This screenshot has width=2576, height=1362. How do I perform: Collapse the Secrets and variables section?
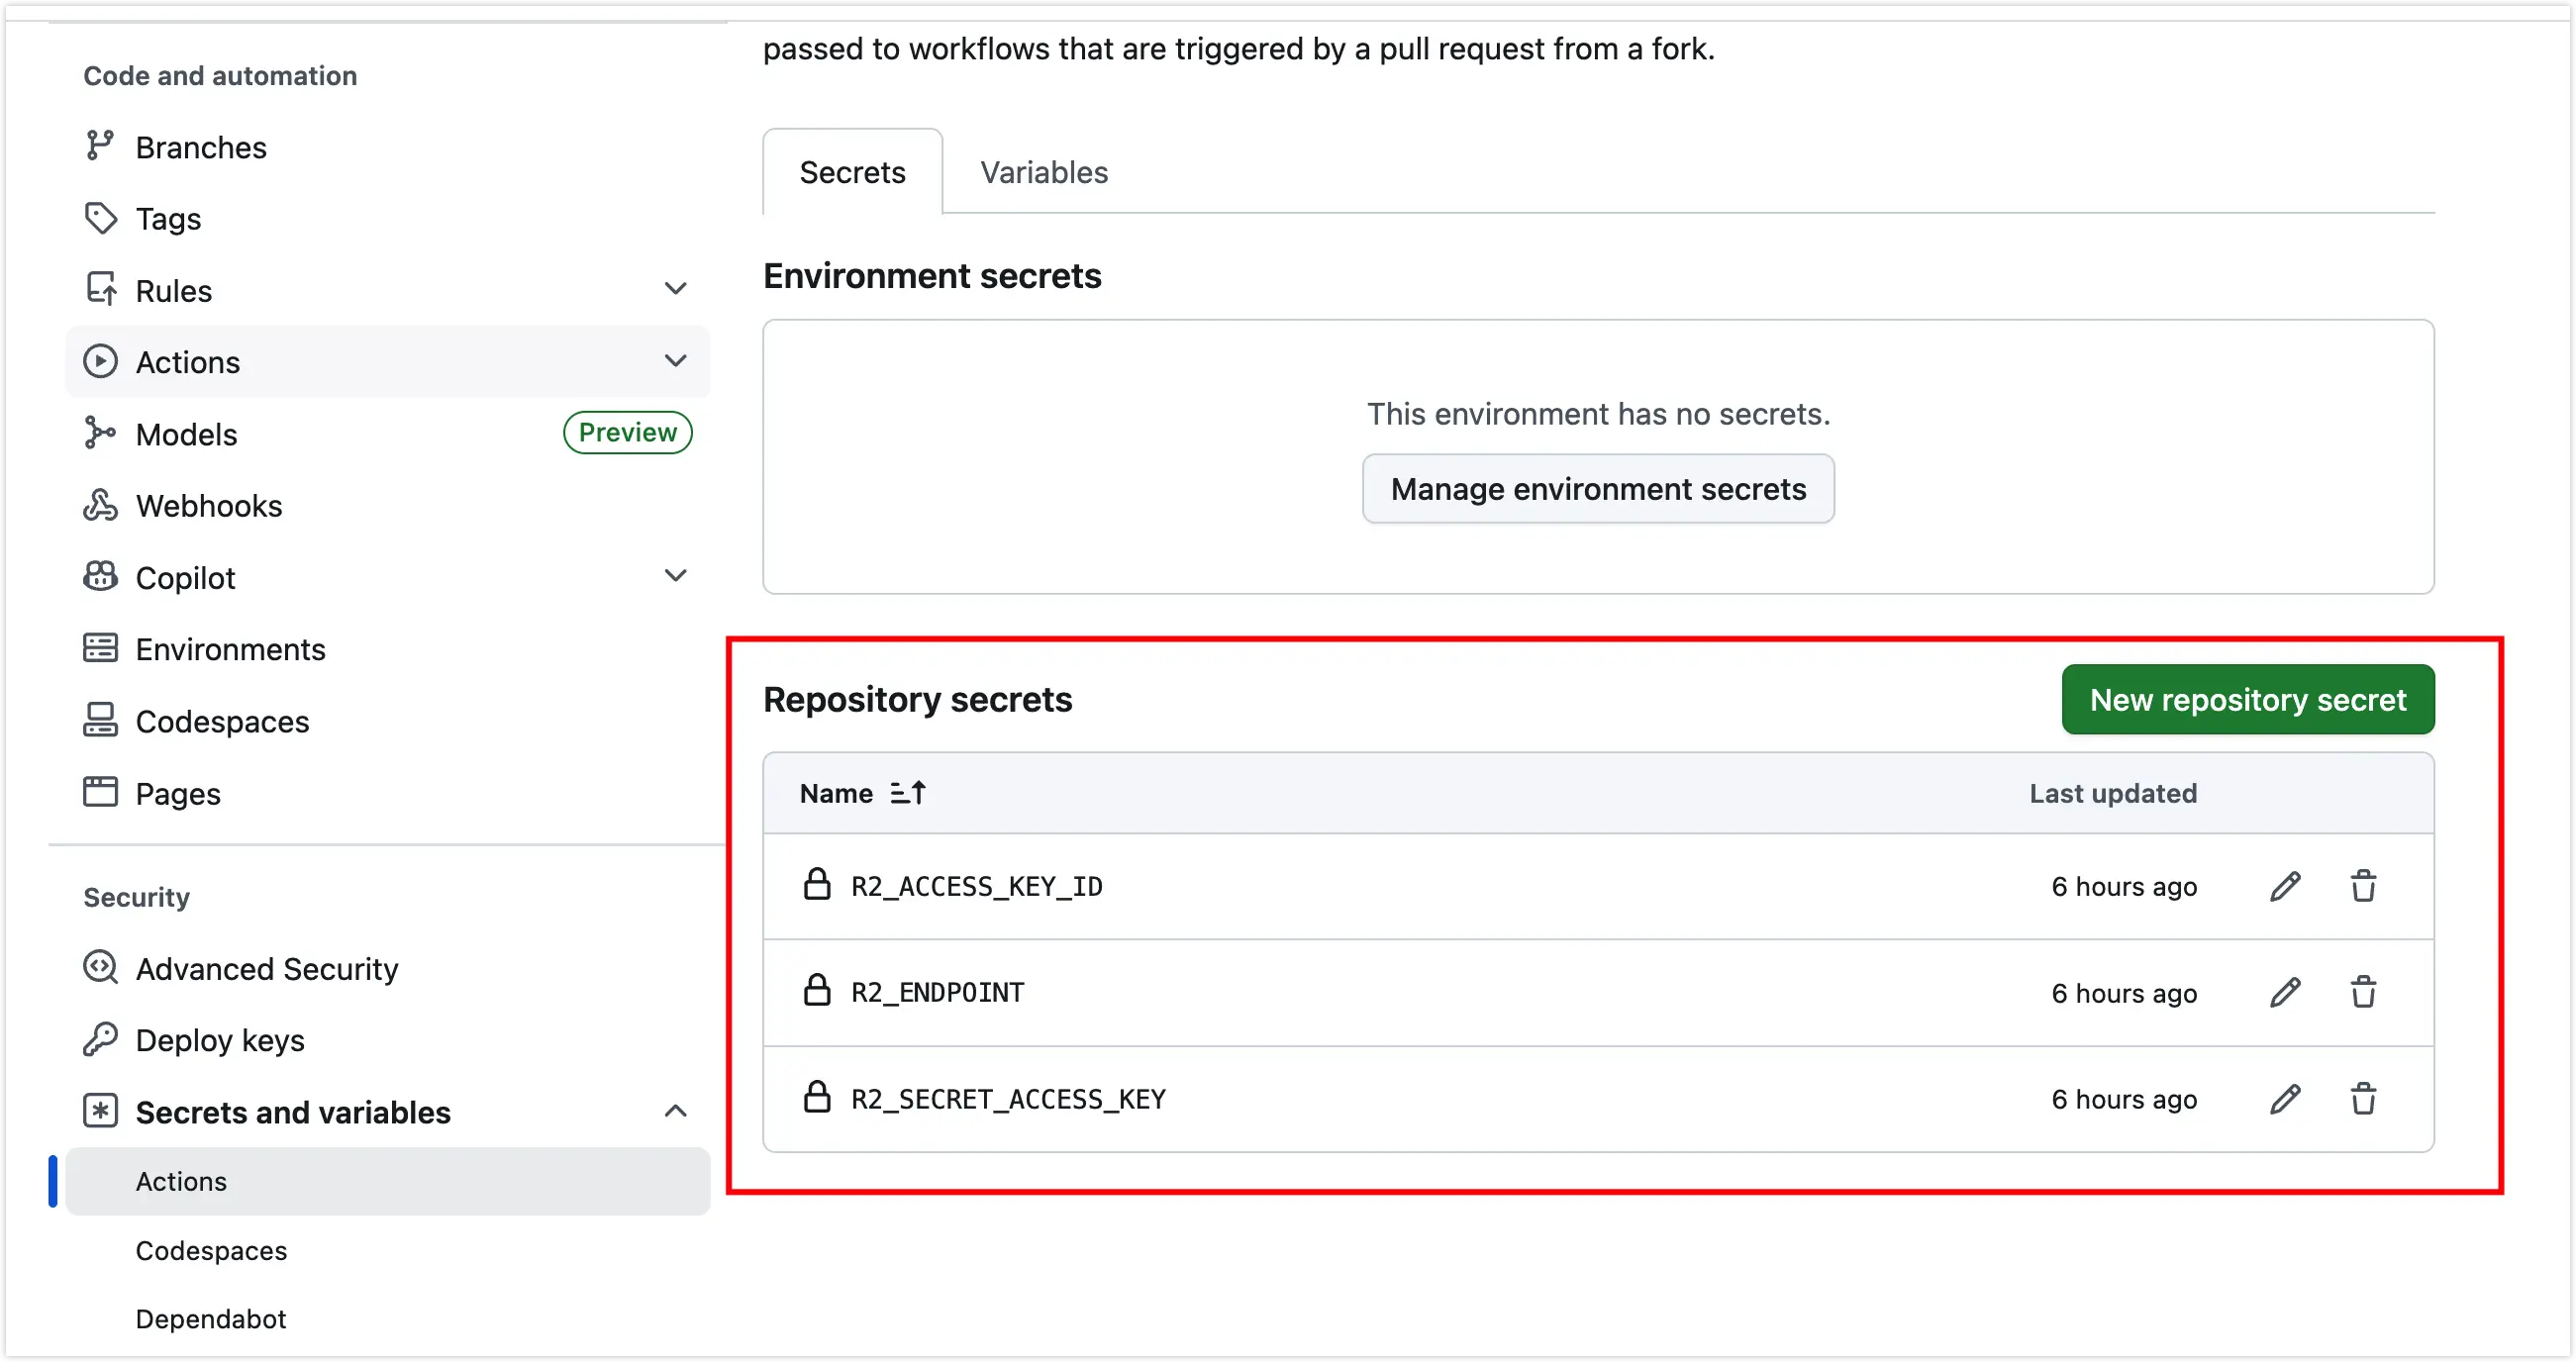click(676, 1111)
